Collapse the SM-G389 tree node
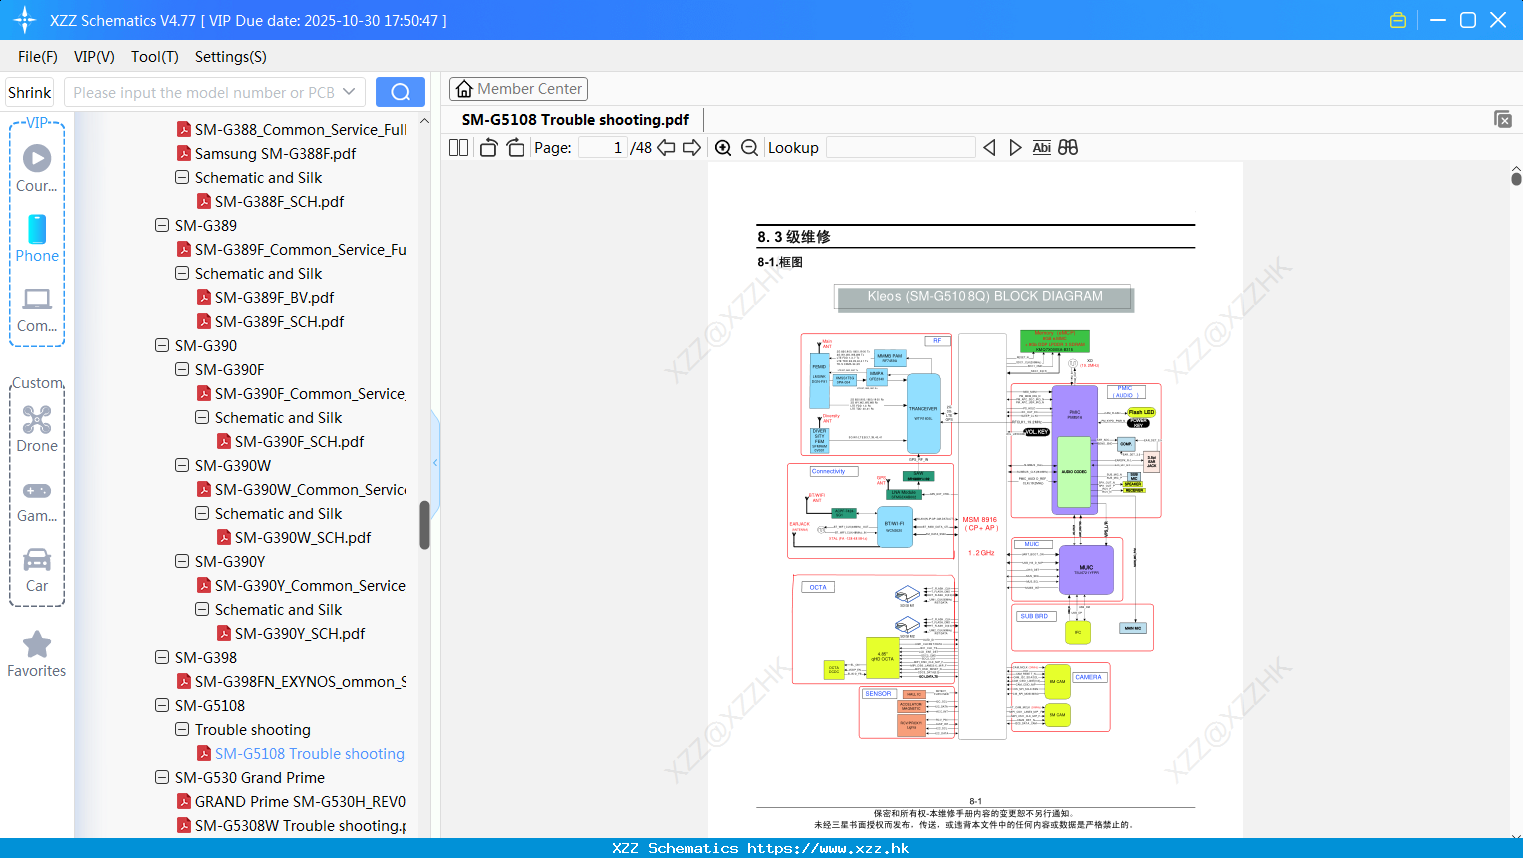The height and width of the screenshot is (858, 1523). click(162, 225)
